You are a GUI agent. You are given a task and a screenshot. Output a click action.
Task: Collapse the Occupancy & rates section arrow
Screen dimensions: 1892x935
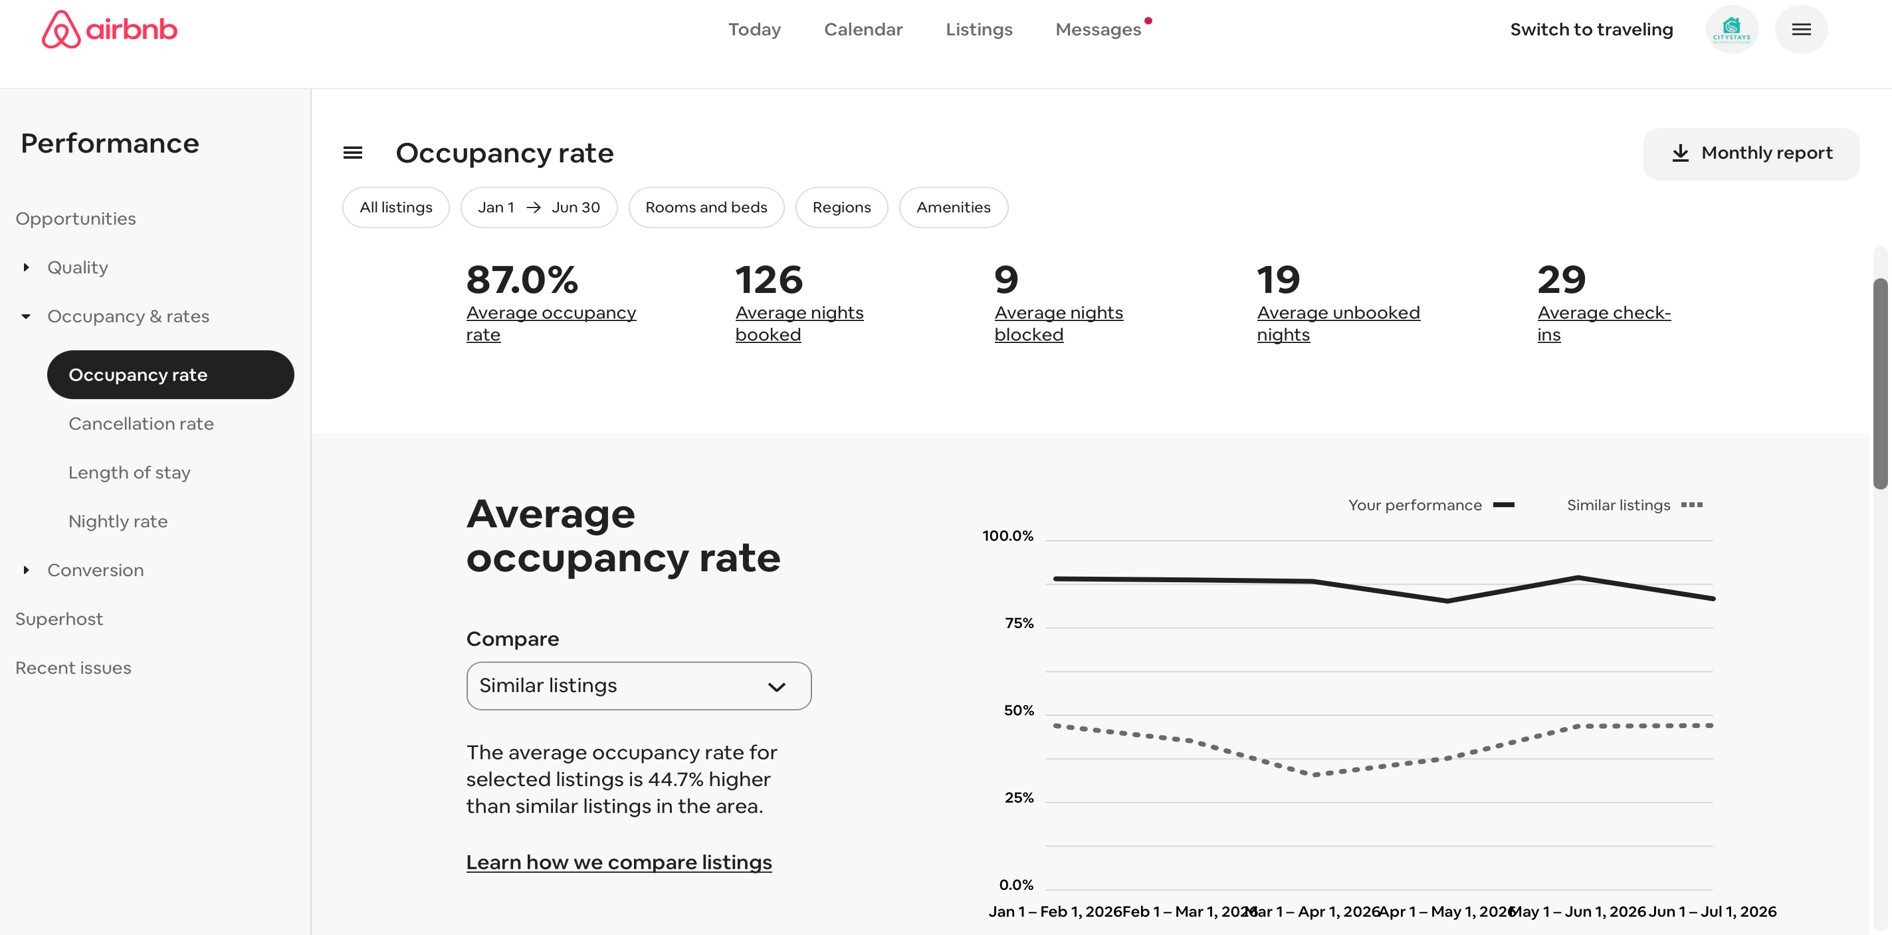click(x=26, y=316)
